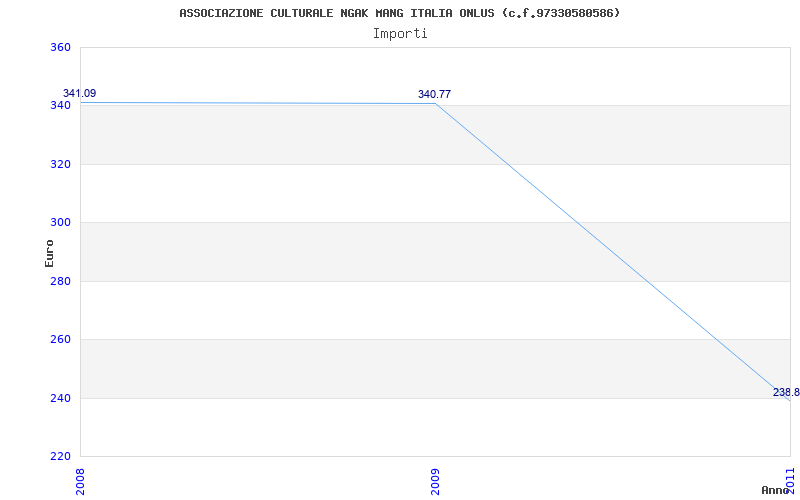Click the 341.09 data label

(x=80, y=93)
